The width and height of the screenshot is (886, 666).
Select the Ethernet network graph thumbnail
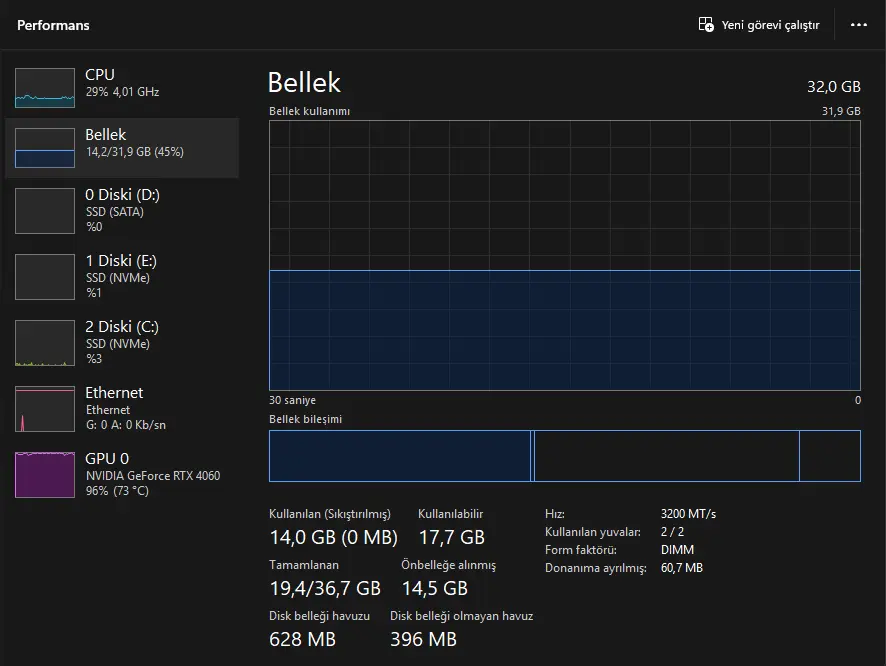[x=45, y=409]
